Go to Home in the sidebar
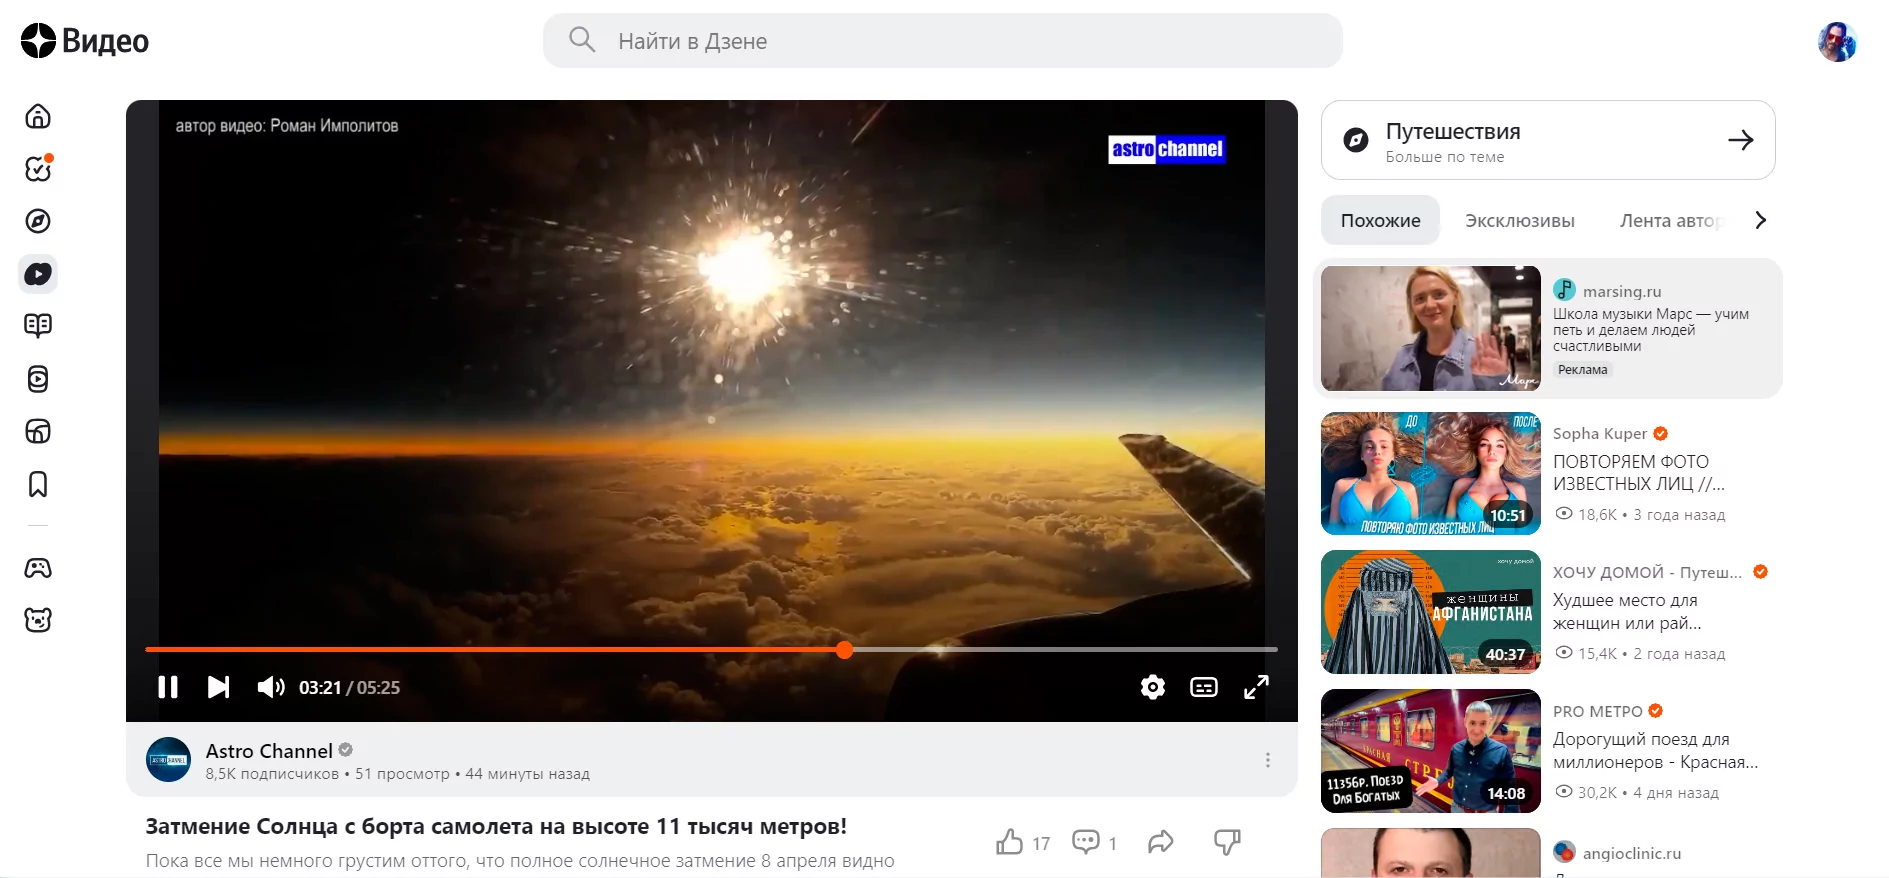 pos(38,116)
